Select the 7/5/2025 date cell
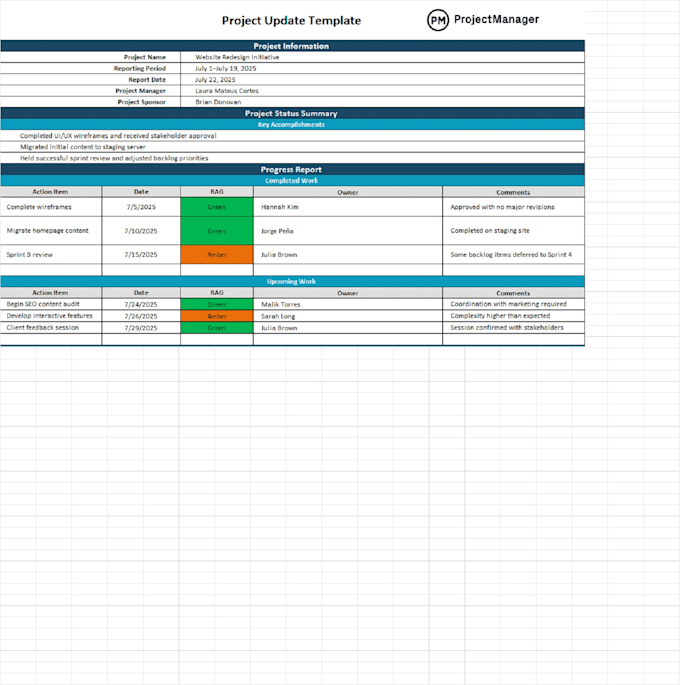The height and width of the screenshot is (685, 680). [141, 207]
